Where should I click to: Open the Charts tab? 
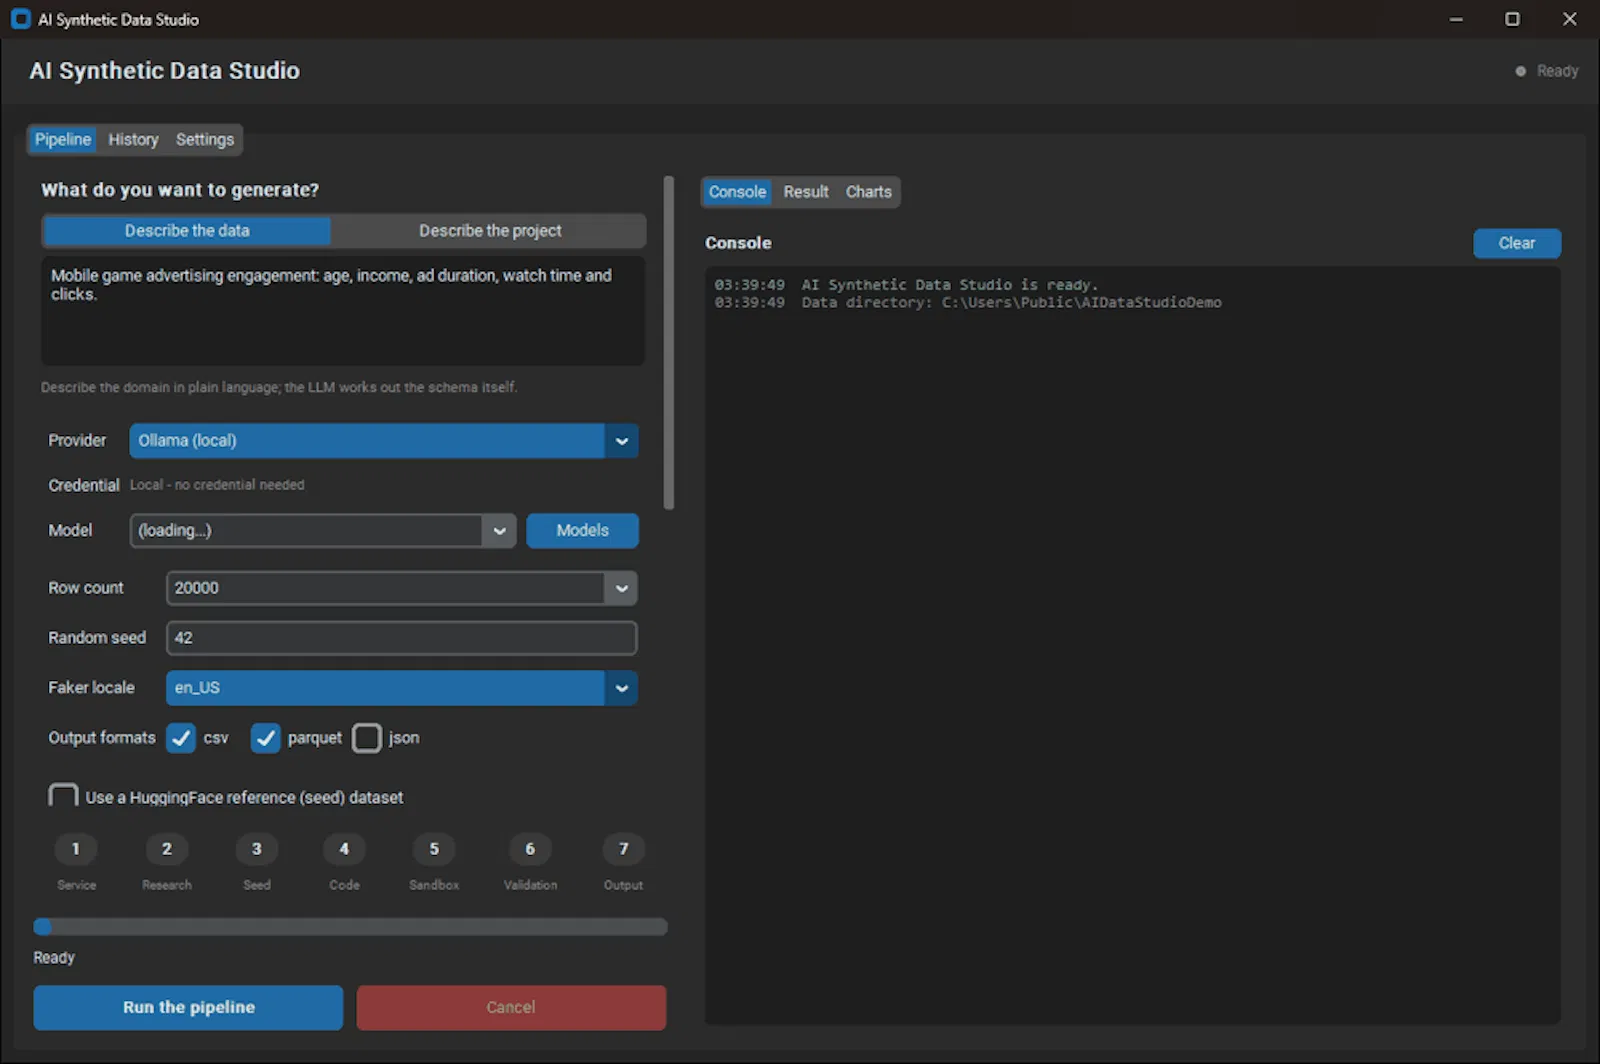pos(868,192)
